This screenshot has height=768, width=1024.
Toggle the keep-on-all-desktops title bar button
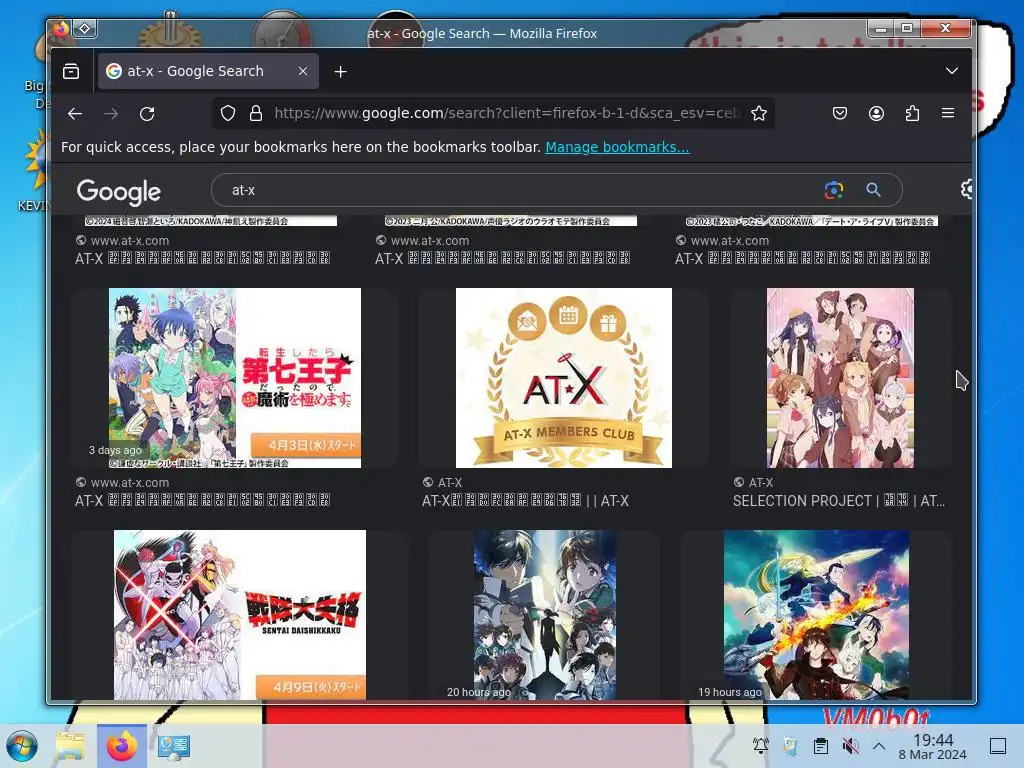coord(85,29)
